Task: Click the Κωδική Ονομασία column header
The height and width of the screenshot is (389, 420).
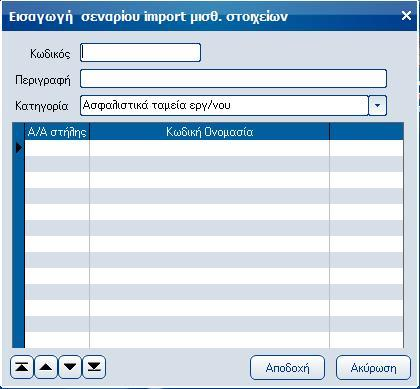Action: (209, 132)
